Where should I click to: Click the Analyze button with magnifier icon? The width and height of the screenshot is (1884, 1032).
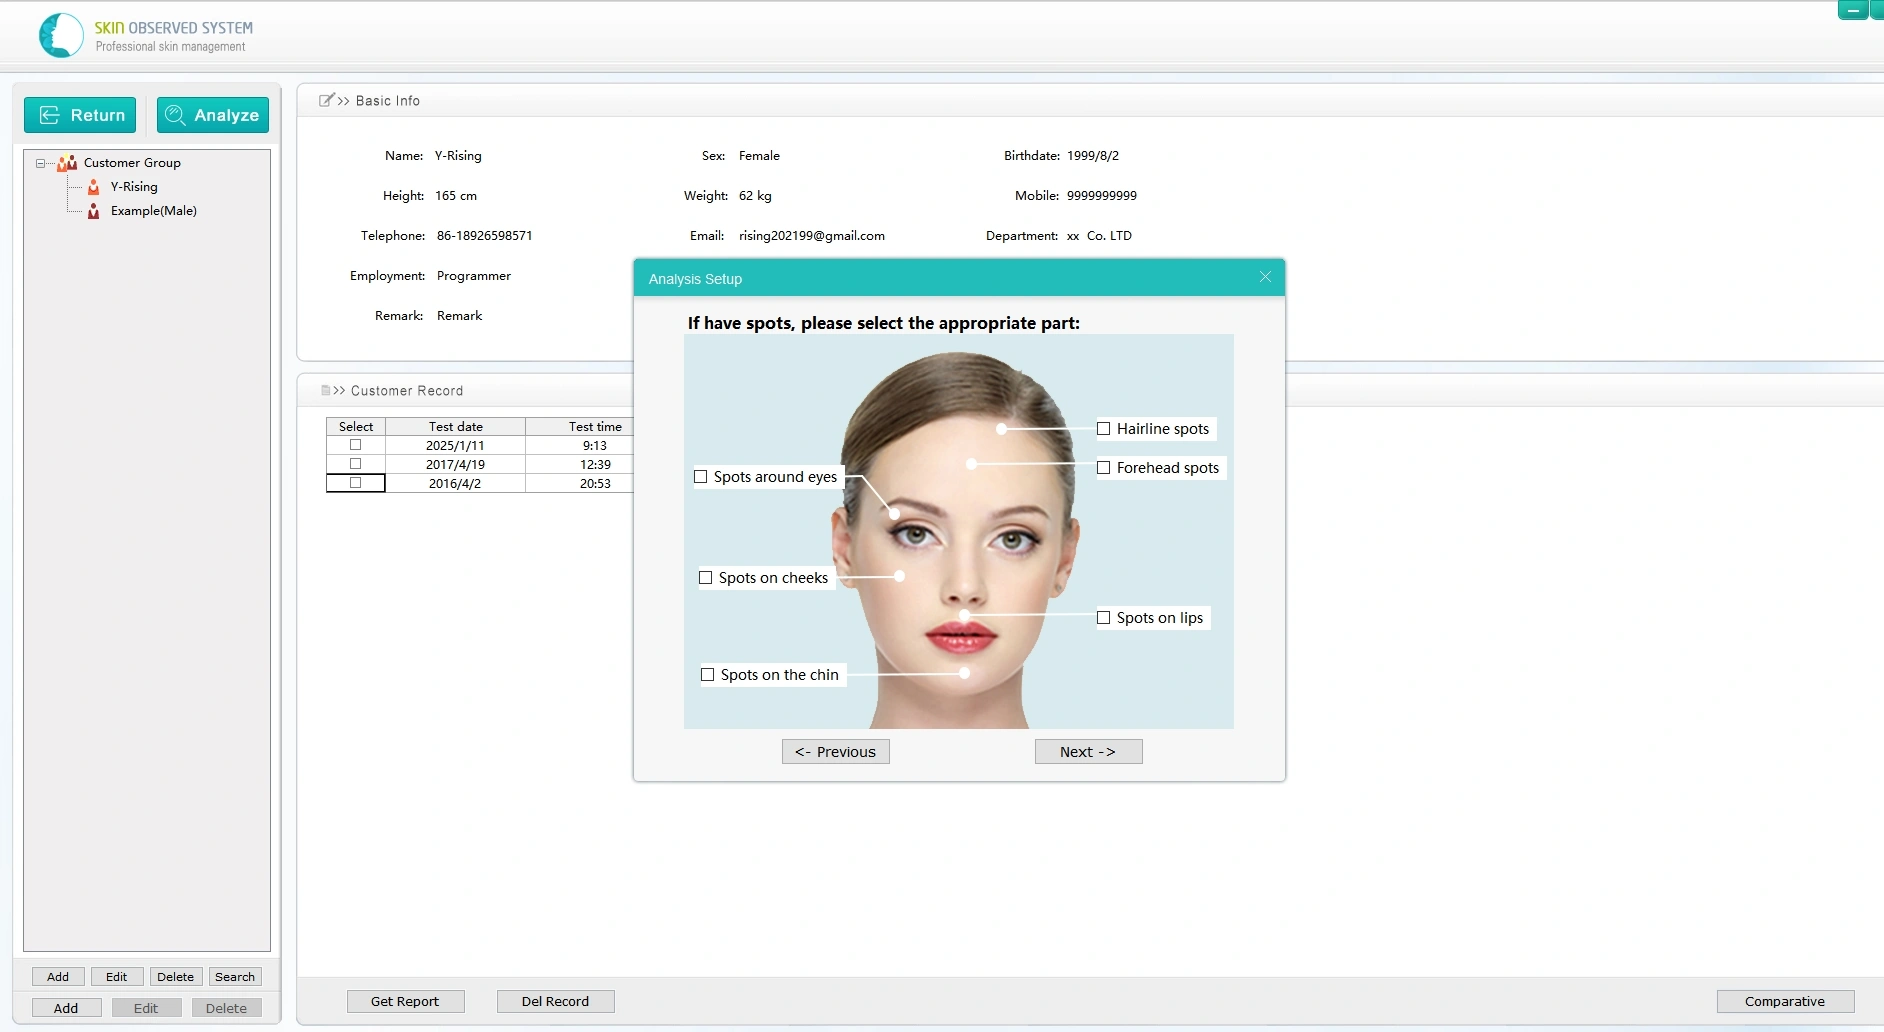pyautogui.click(x=213, y=115)
